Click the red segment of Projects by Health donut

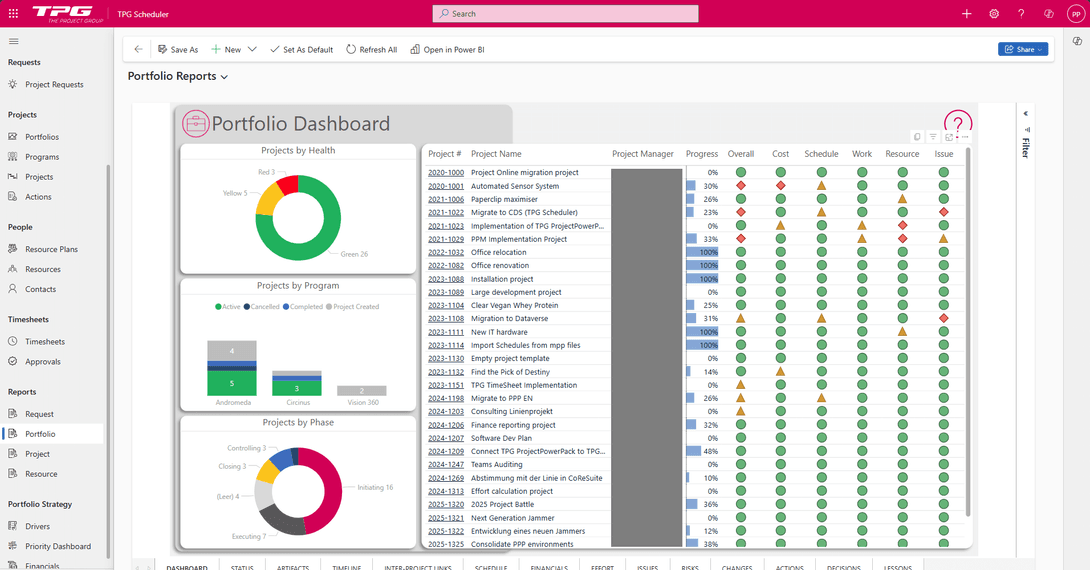(x=288, y=185)
